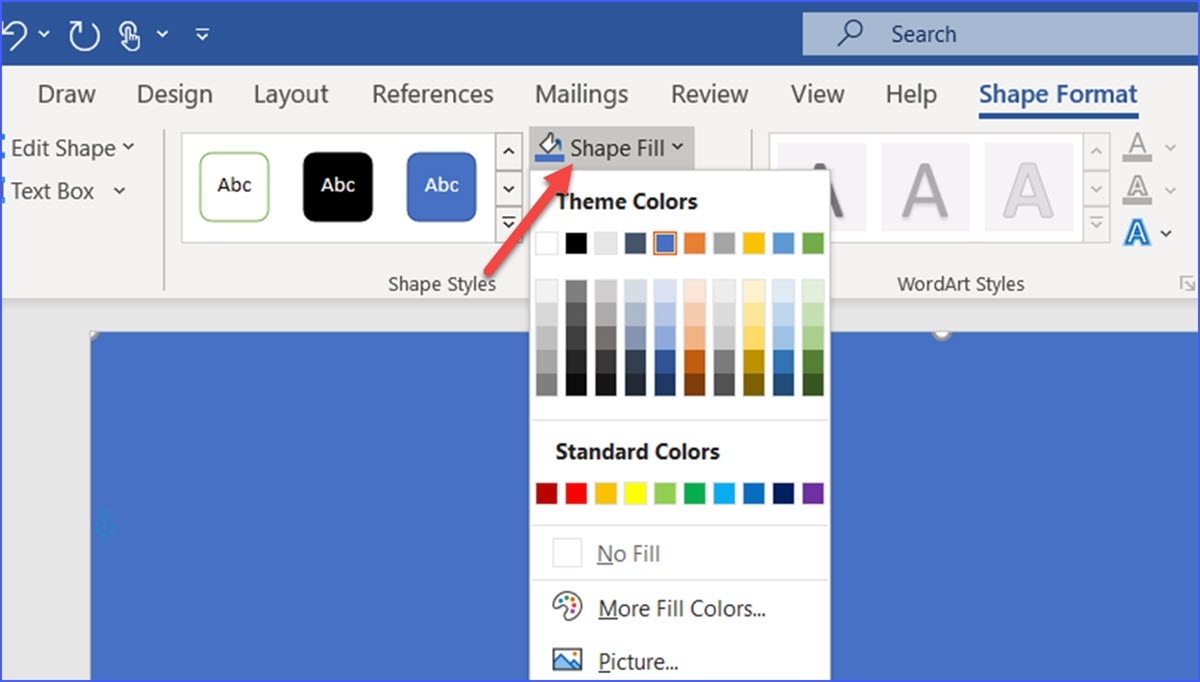
Task: Click the Shape Fill paint bucket icon
Action: pyautogui.click(x=550, y=148)
